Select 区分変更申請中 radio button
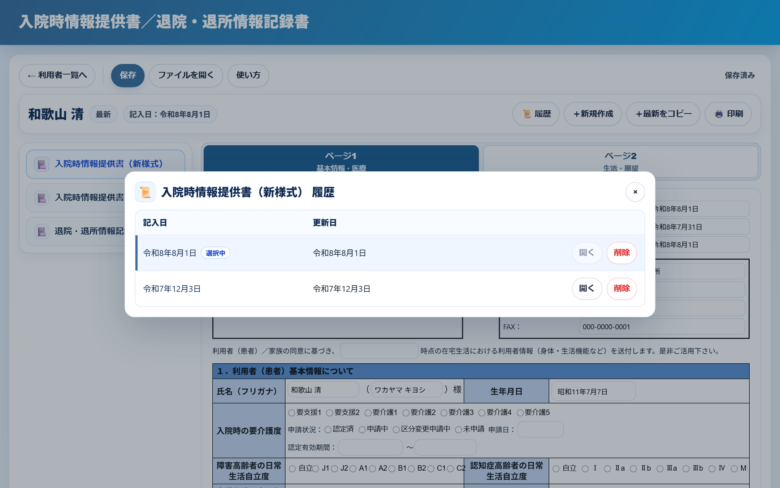This screenshot has width=780, height=488. (396, 430)
